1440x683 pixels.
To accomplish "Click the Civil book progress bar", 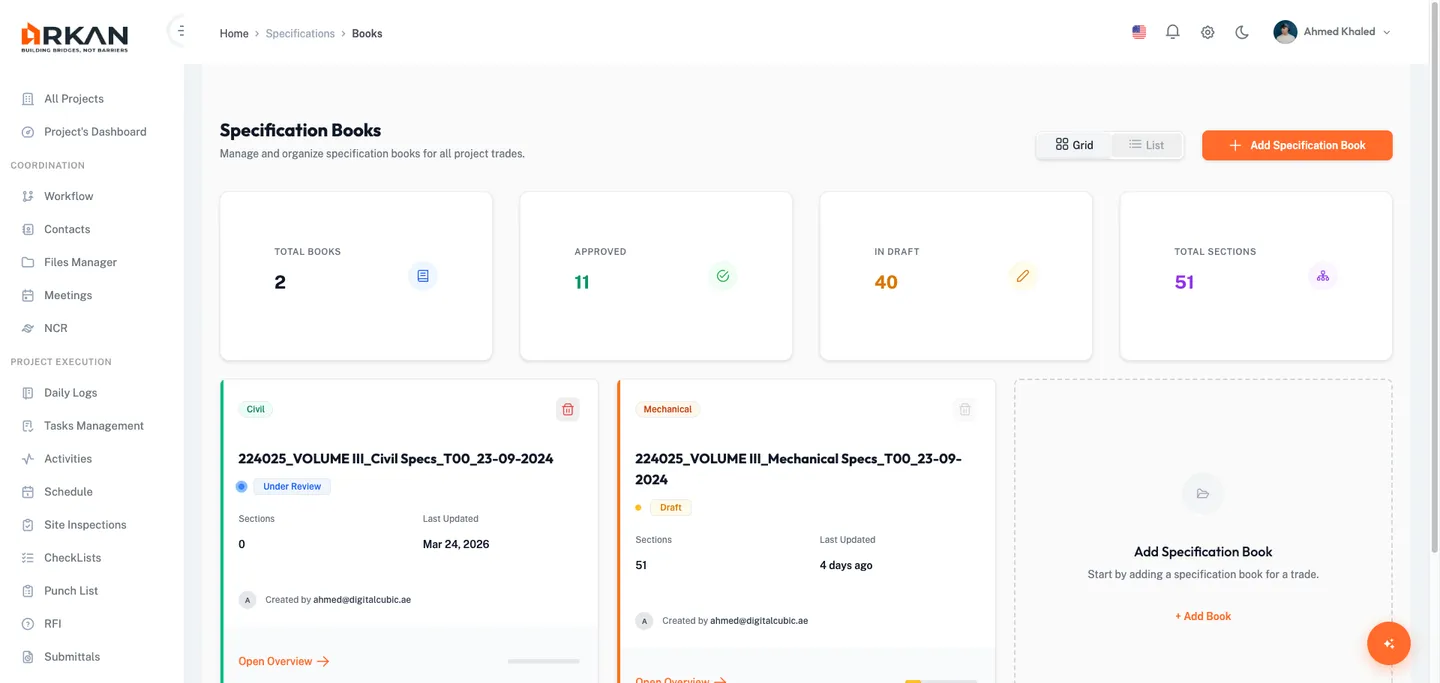I will tap(543, 661).
